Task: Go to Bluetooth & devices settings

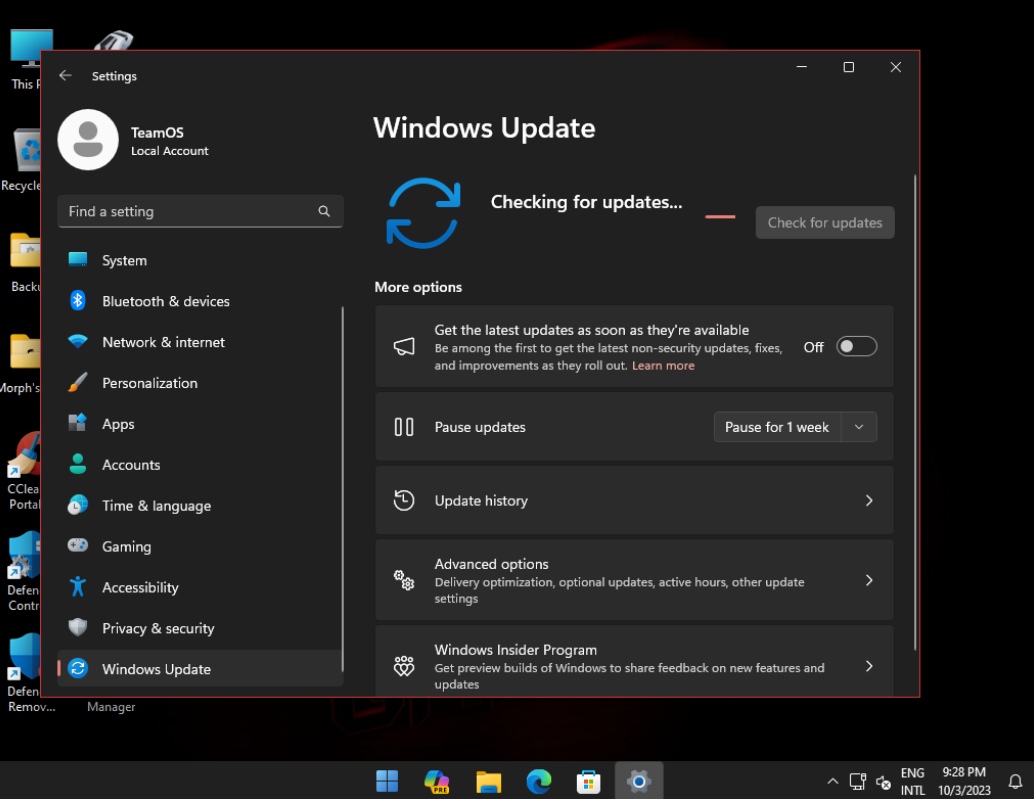Action: click(200, 301)
